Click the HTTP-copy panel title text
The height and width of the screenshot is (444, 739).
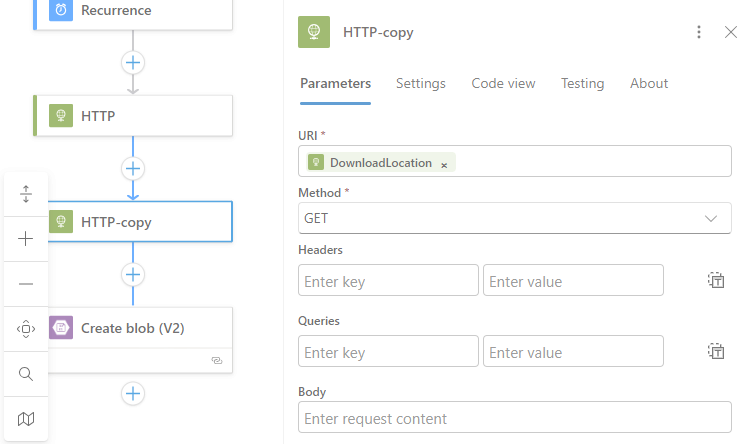point(378,32)
